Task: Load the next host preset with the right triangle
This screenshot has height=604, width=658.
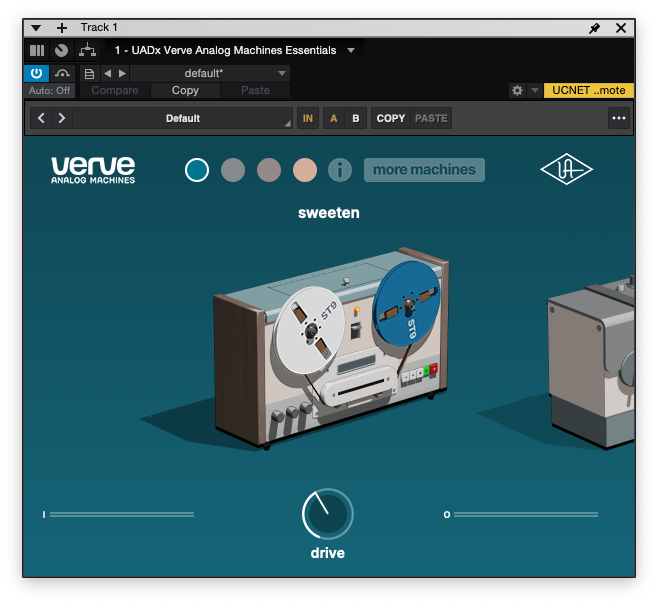Action: tap(122, 73)
